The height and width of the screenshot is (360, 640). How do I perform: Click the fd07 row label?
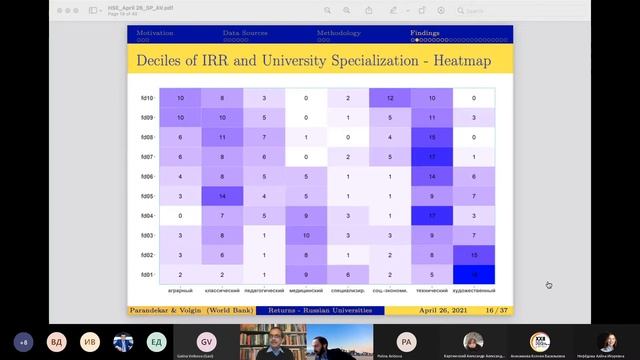pyautogui.click(x=147, y=157)
